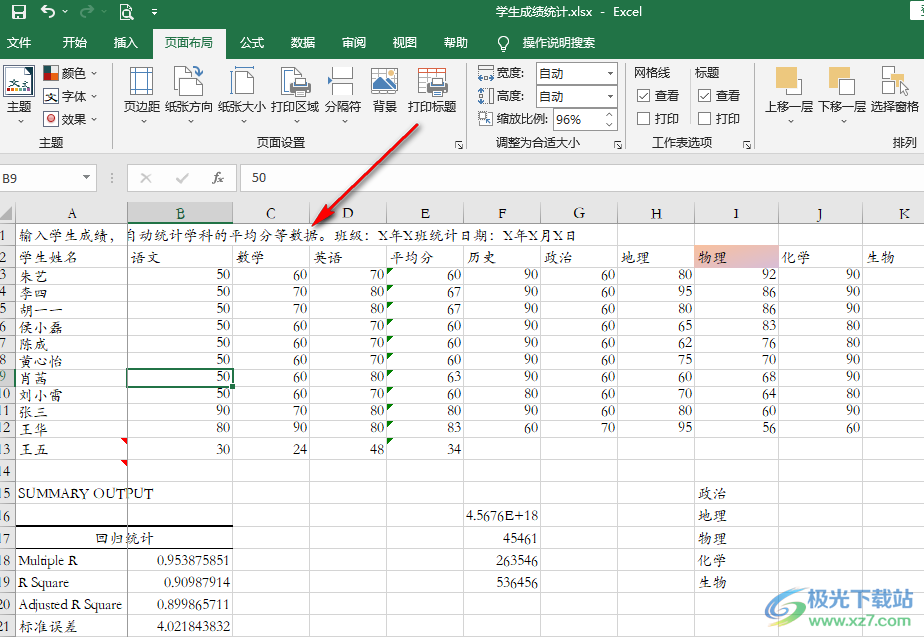This screenshot has width=924, height=637.
Task: Click cell 物理 with pink fill
Action: click(736, 257)
